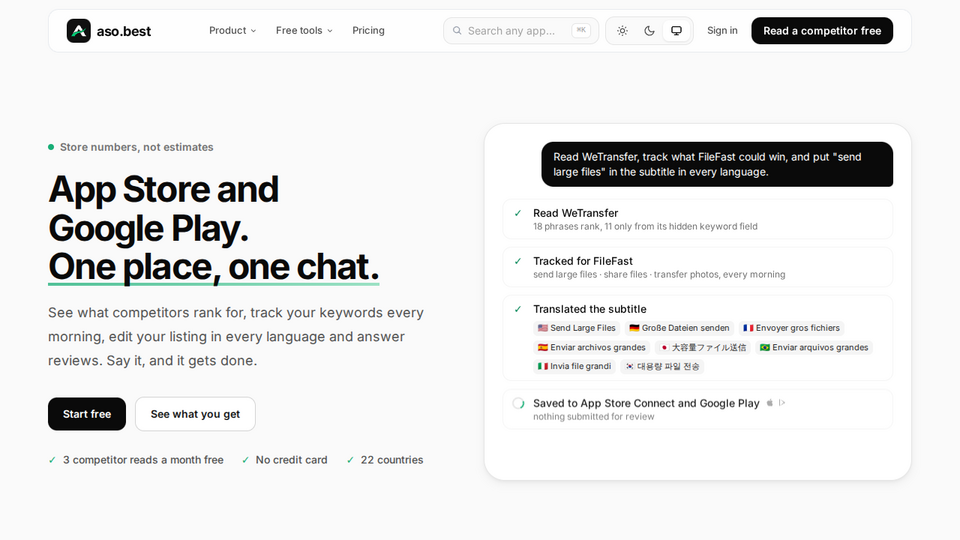This screenshot has height=540, width=960.
Task: Click the green dot beside Store numbers
Action: (51, 147)
